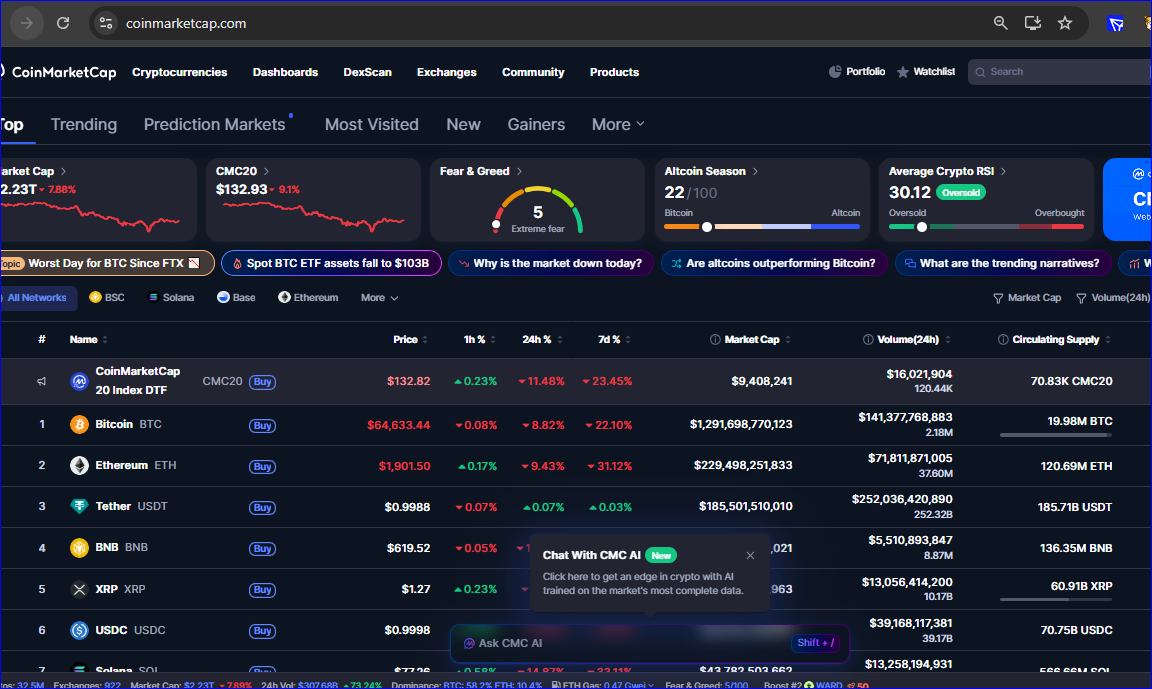Open the Cryptocurrencies menu
Viewport: 1152px width, 689px height.
(179, 72)
